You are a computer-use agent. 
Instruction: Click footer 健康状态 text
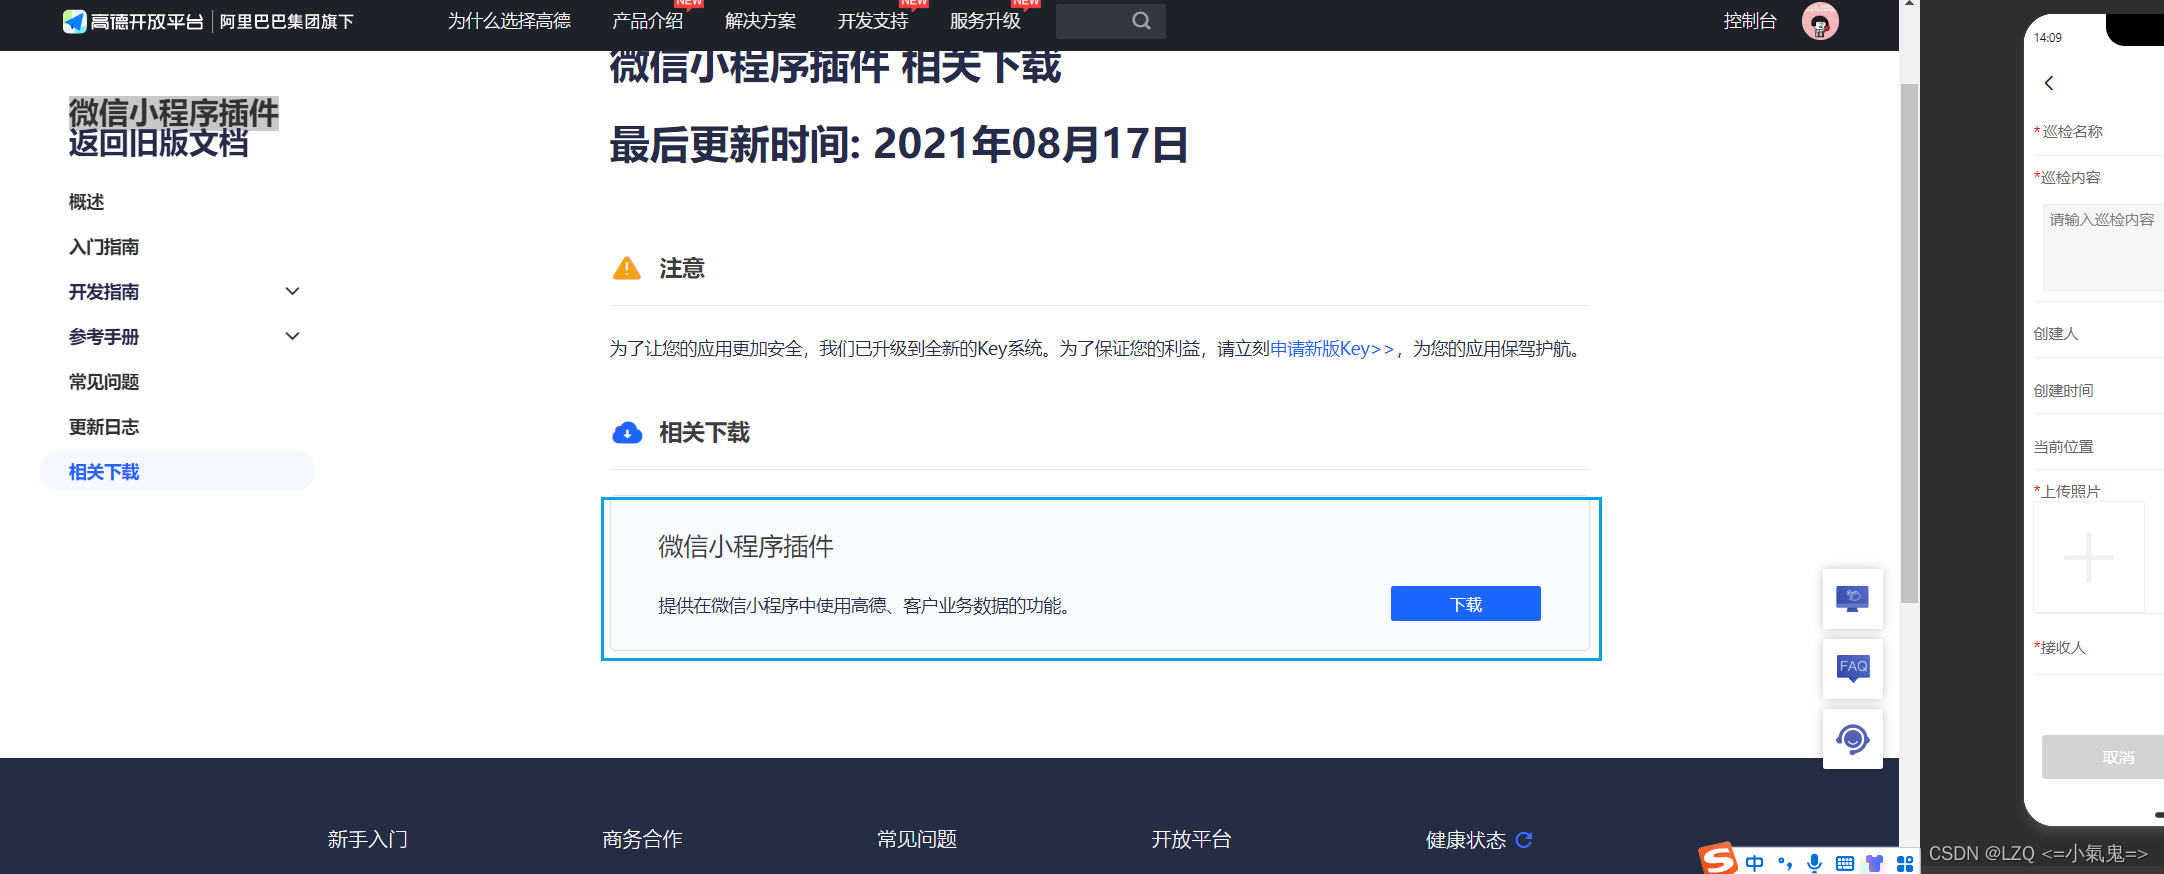click(x=1466, y=840)
